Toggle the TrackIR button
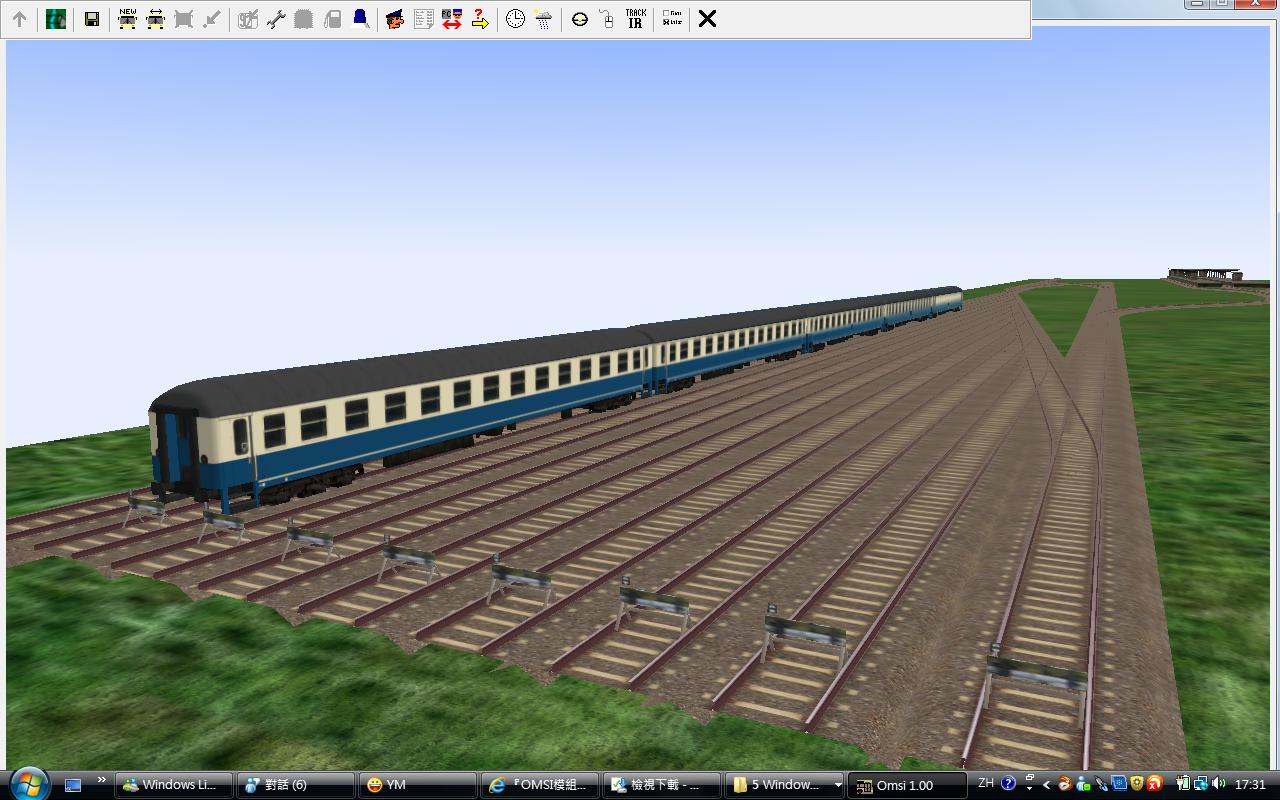Screen dimensions: 1280x800 pyautogui.click(x=635, y=19)
